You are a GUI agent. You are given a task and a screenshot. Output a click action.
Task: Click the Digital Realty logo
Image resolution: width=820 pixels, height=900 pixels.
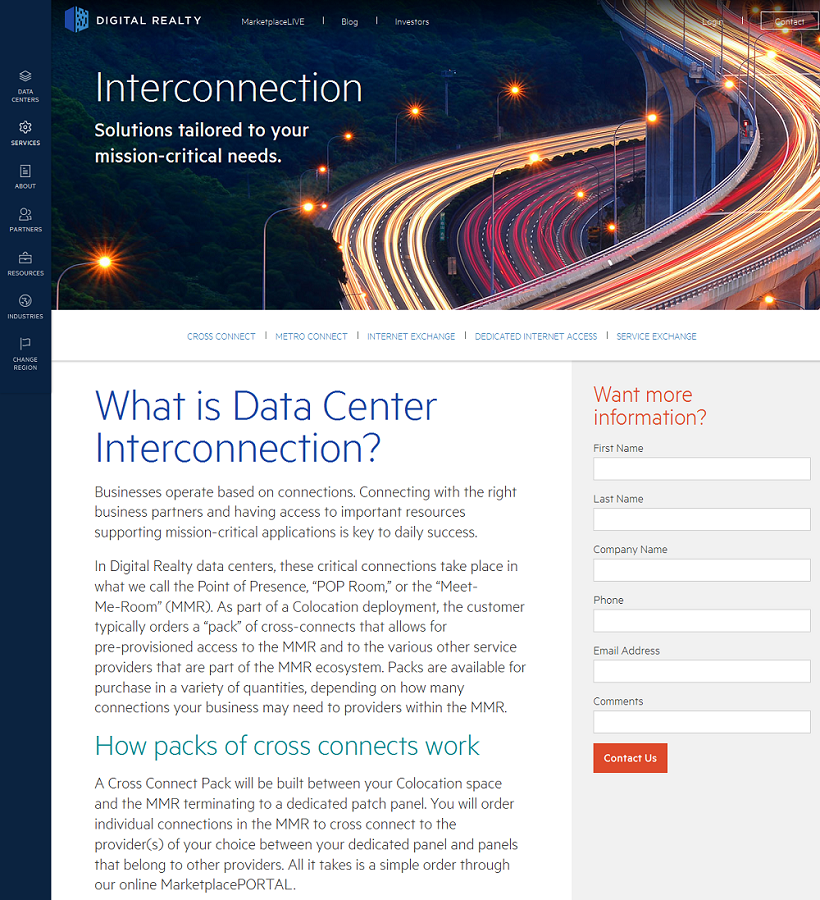(133, 20)
